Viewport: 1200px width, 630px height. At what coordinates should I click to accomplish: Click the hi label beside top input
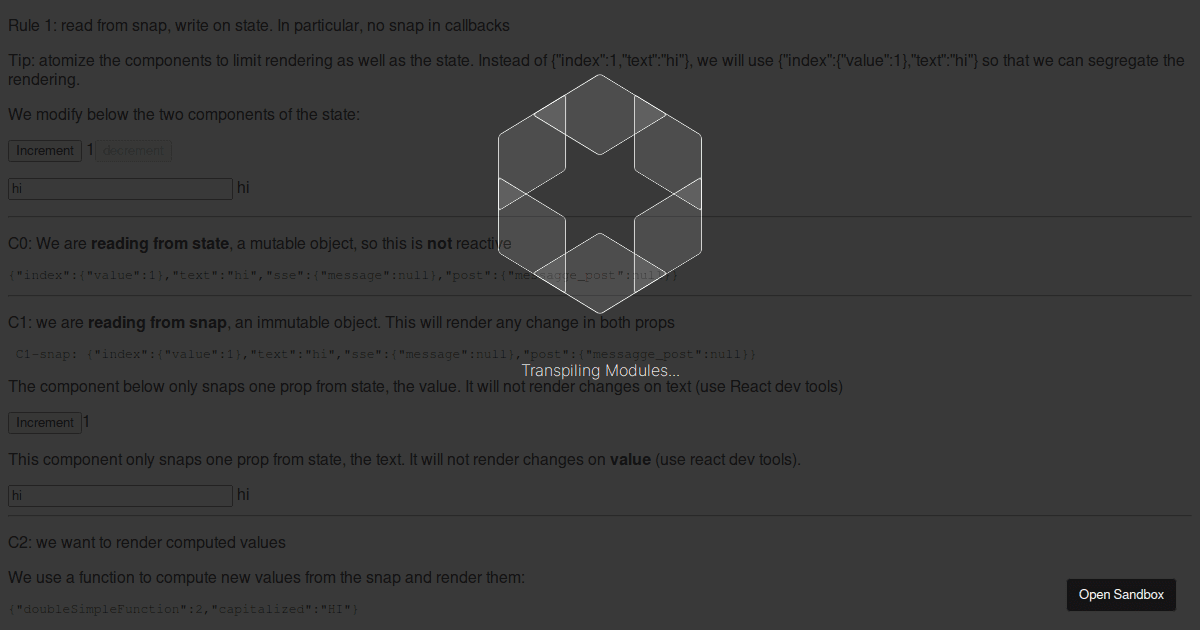click(x=243, y=187)
